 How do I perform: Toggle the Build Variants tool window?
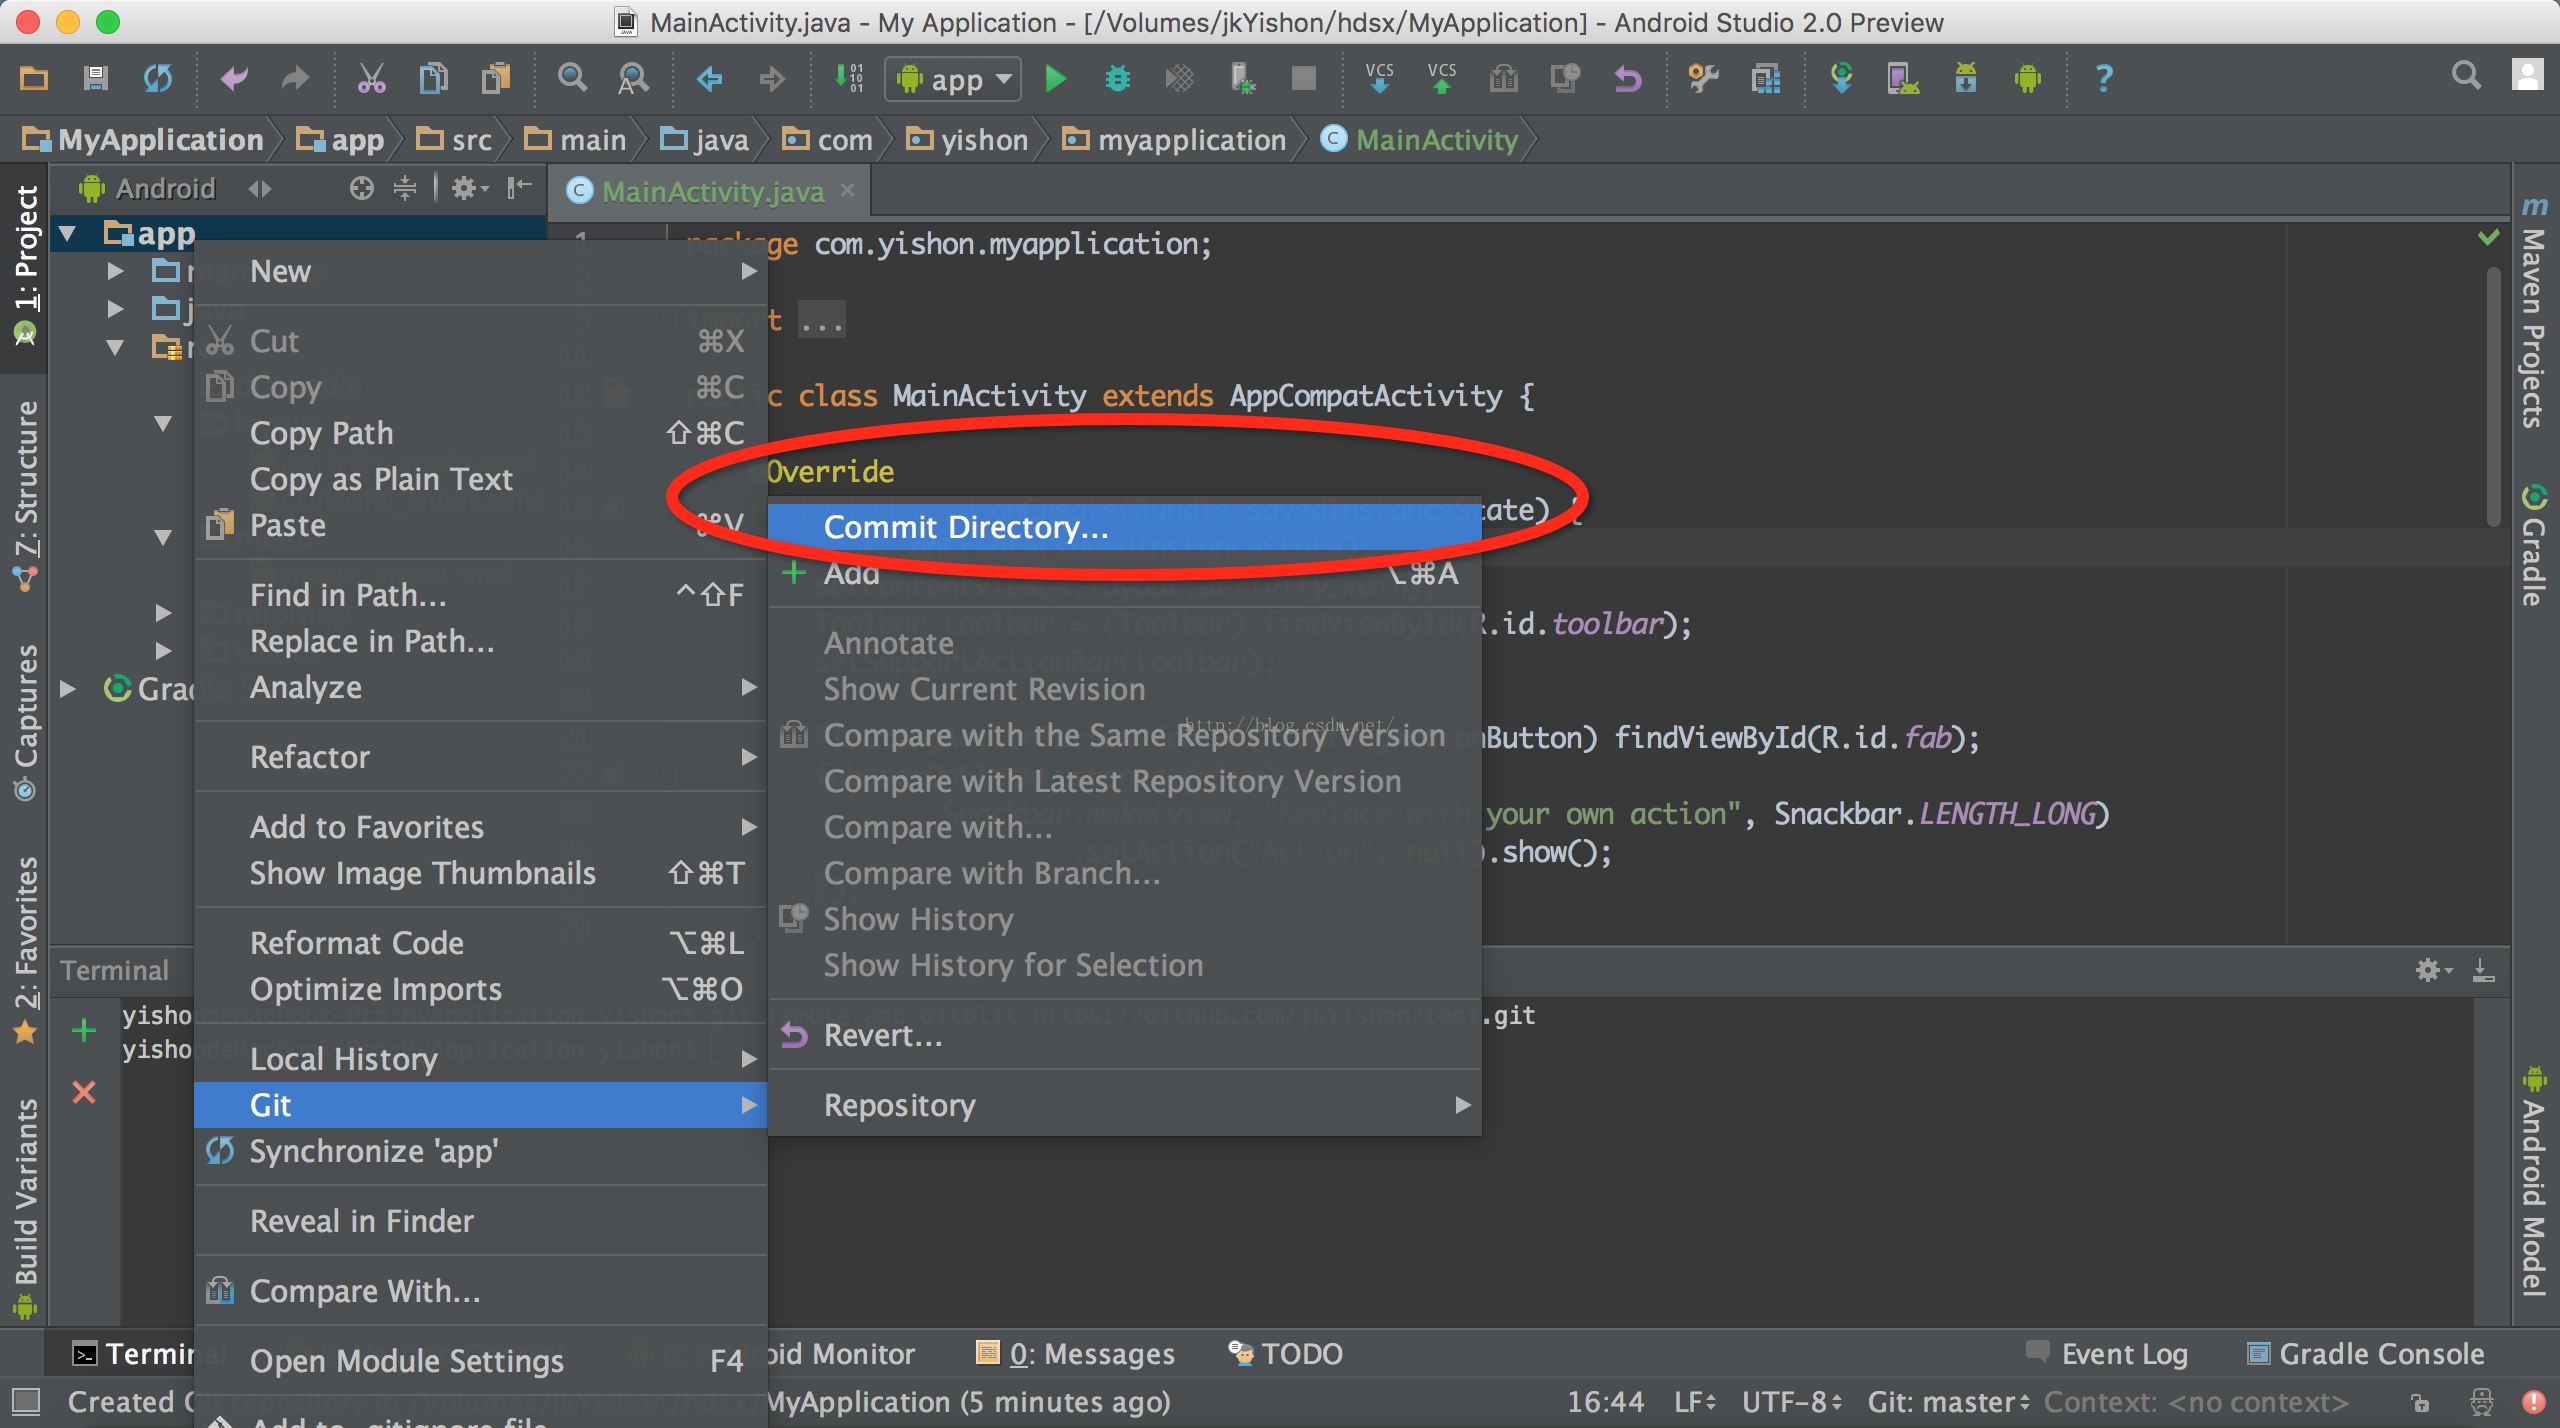pyautogui.click(x=25, y=1208)
